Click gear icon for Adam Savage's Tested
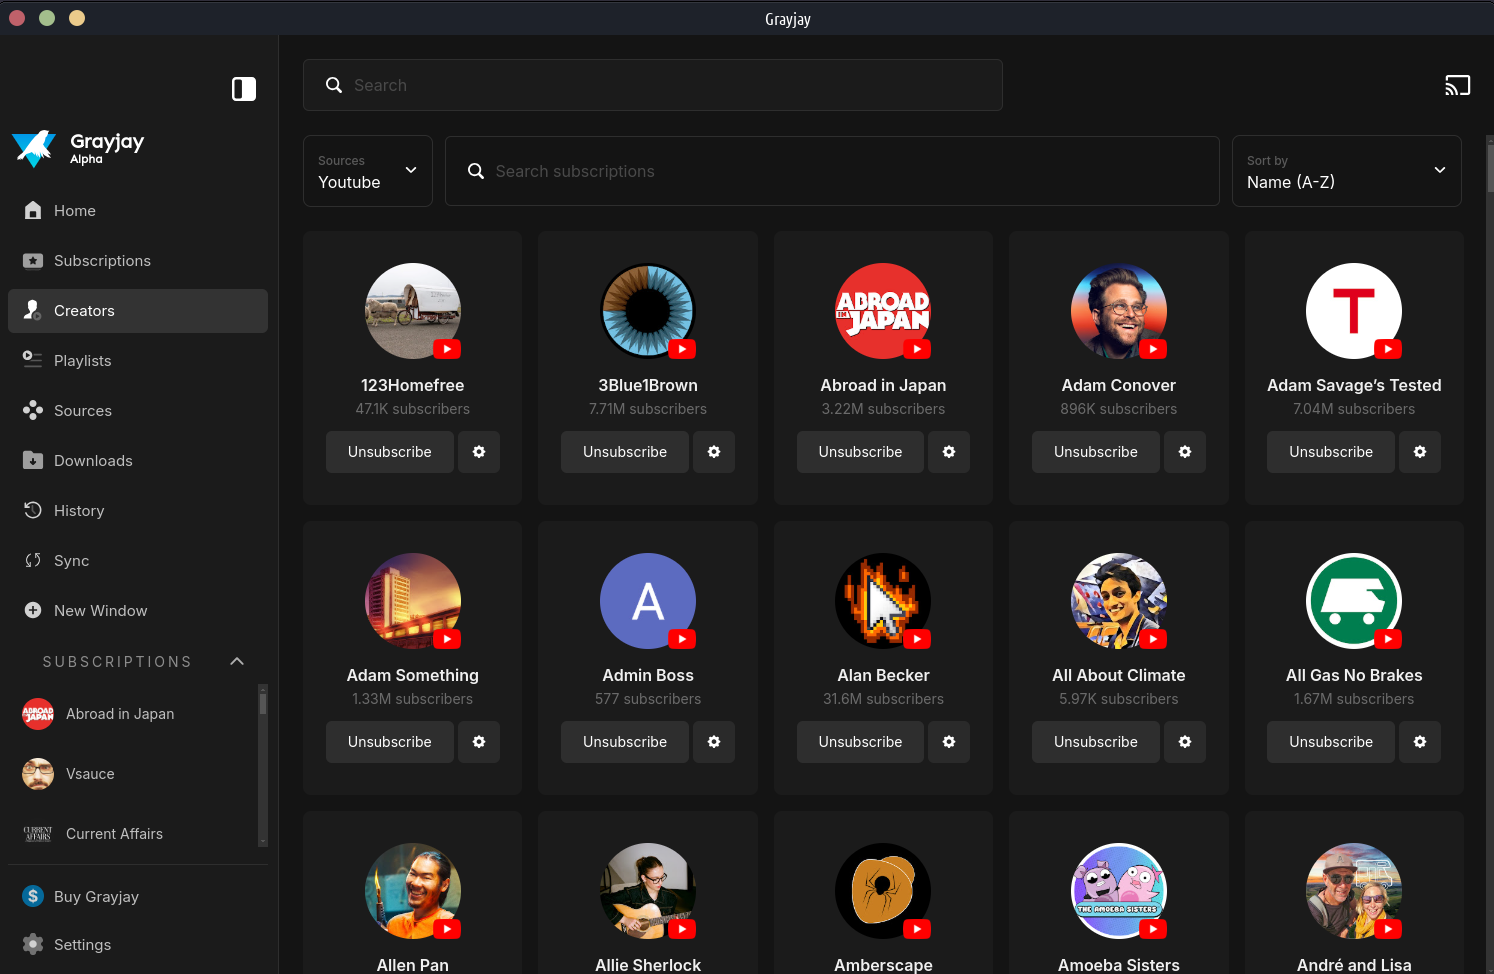This screenshot has height=974, width=1494. coord(1419,452)
